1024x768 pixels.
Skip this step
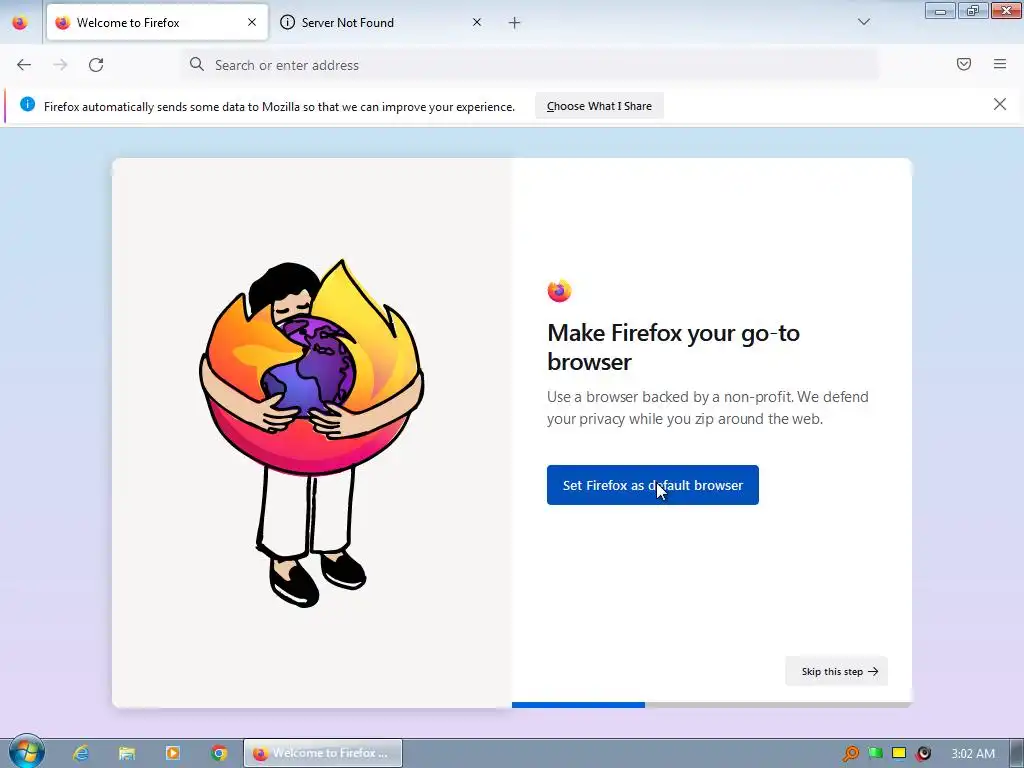[837, 671]
